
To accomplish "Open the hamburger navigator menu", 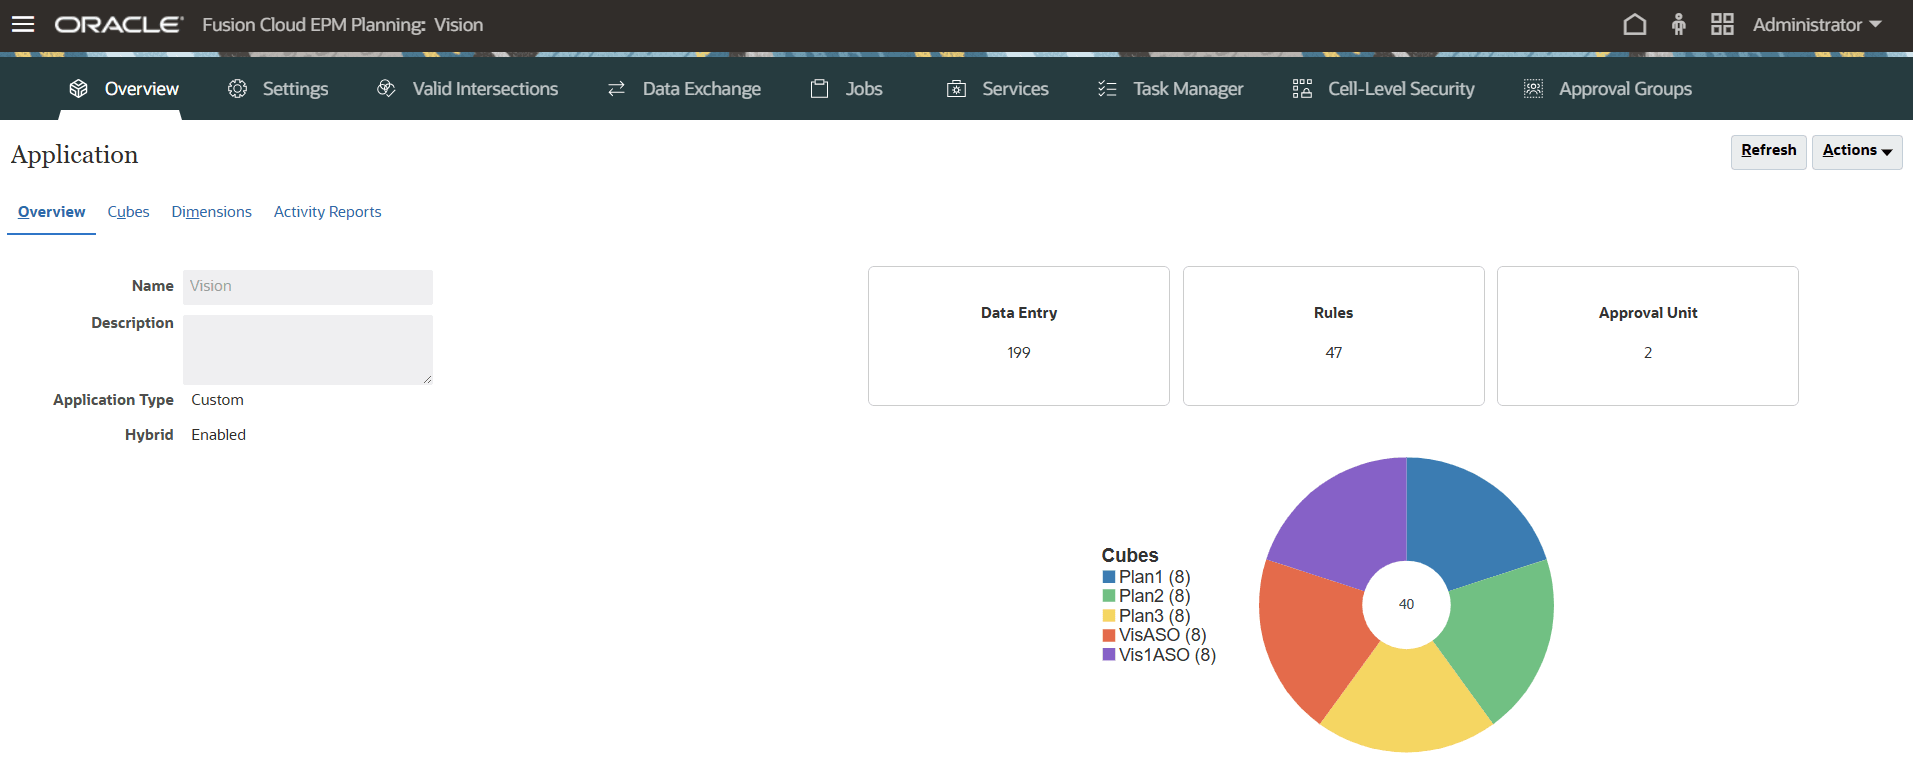I will pyautogui.click(x=22, y=24).
